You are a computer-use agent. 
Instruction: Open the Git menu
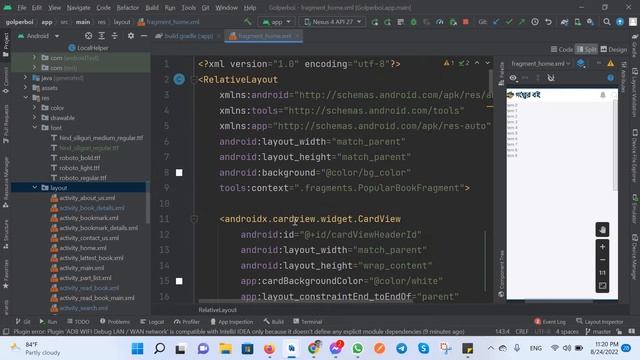(x=205, y=7)
